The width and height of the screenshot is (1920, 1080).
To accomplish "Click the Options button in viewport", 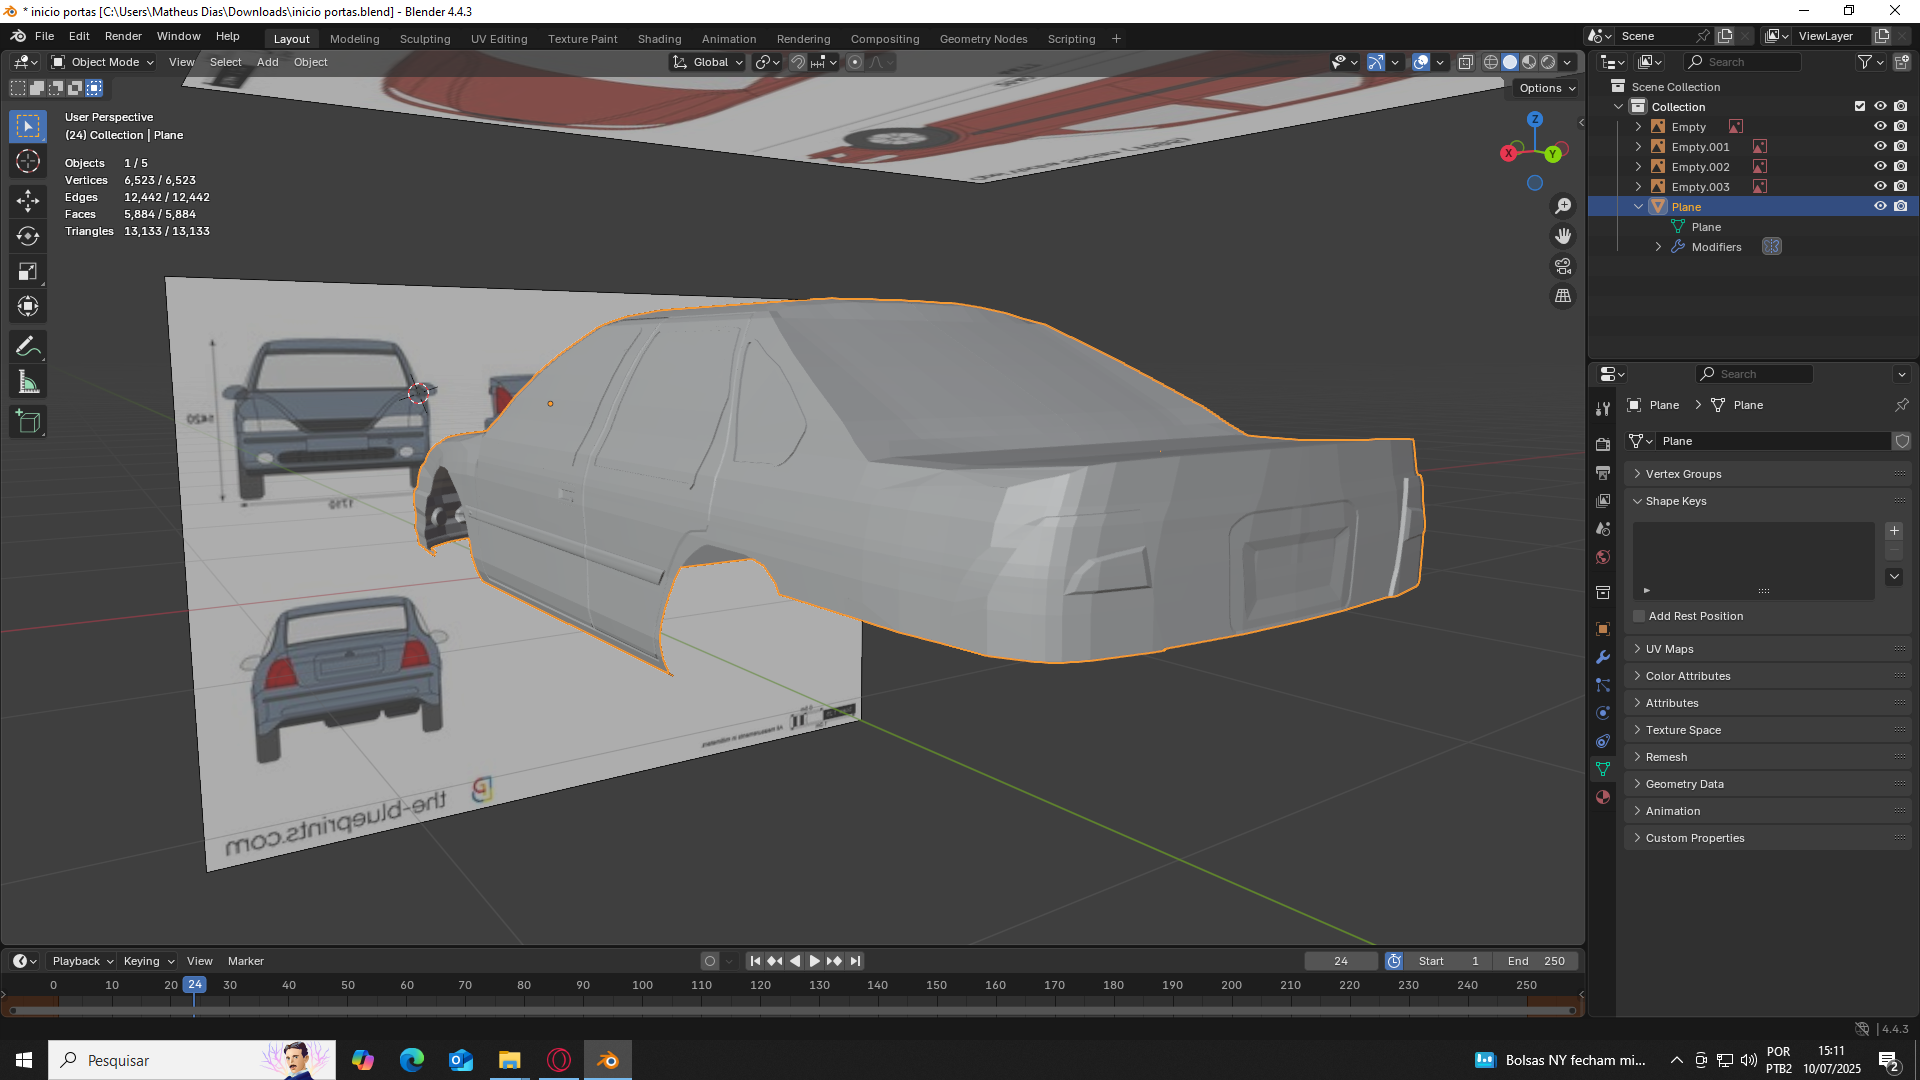I will coord(1546,88).
